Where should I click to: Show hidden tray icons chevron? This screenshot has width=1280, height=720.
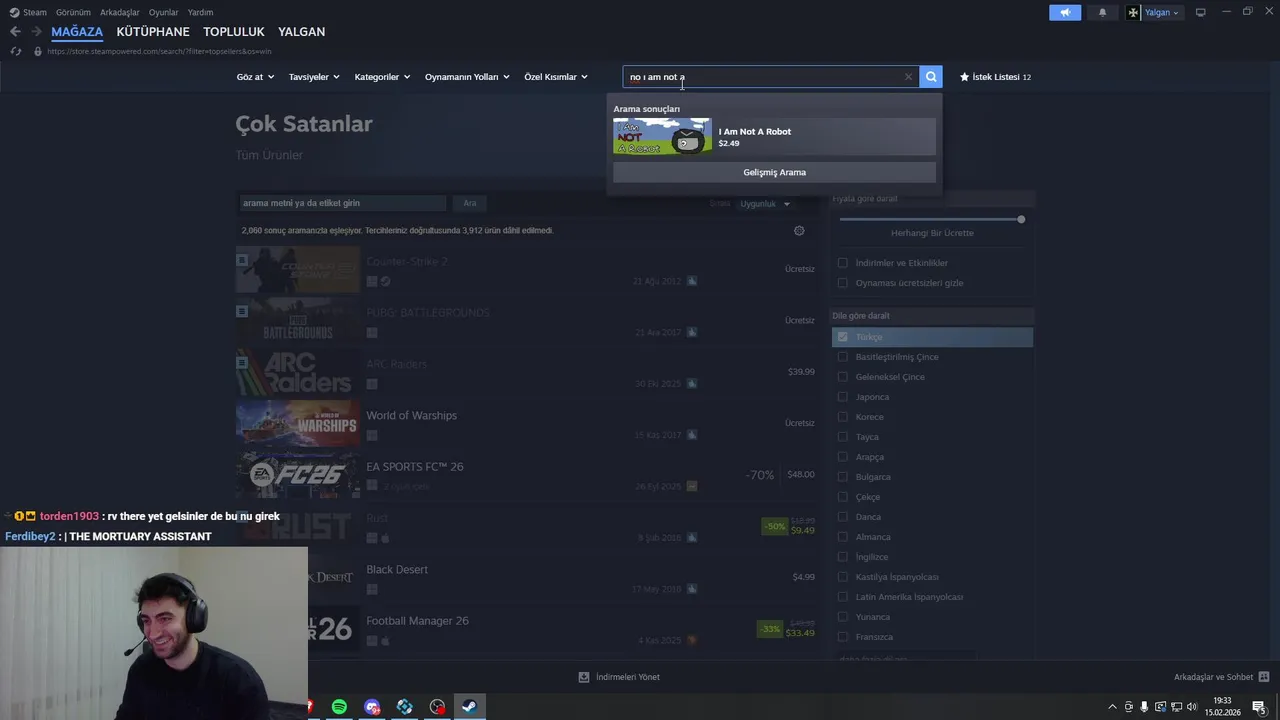coord(1112,707)
